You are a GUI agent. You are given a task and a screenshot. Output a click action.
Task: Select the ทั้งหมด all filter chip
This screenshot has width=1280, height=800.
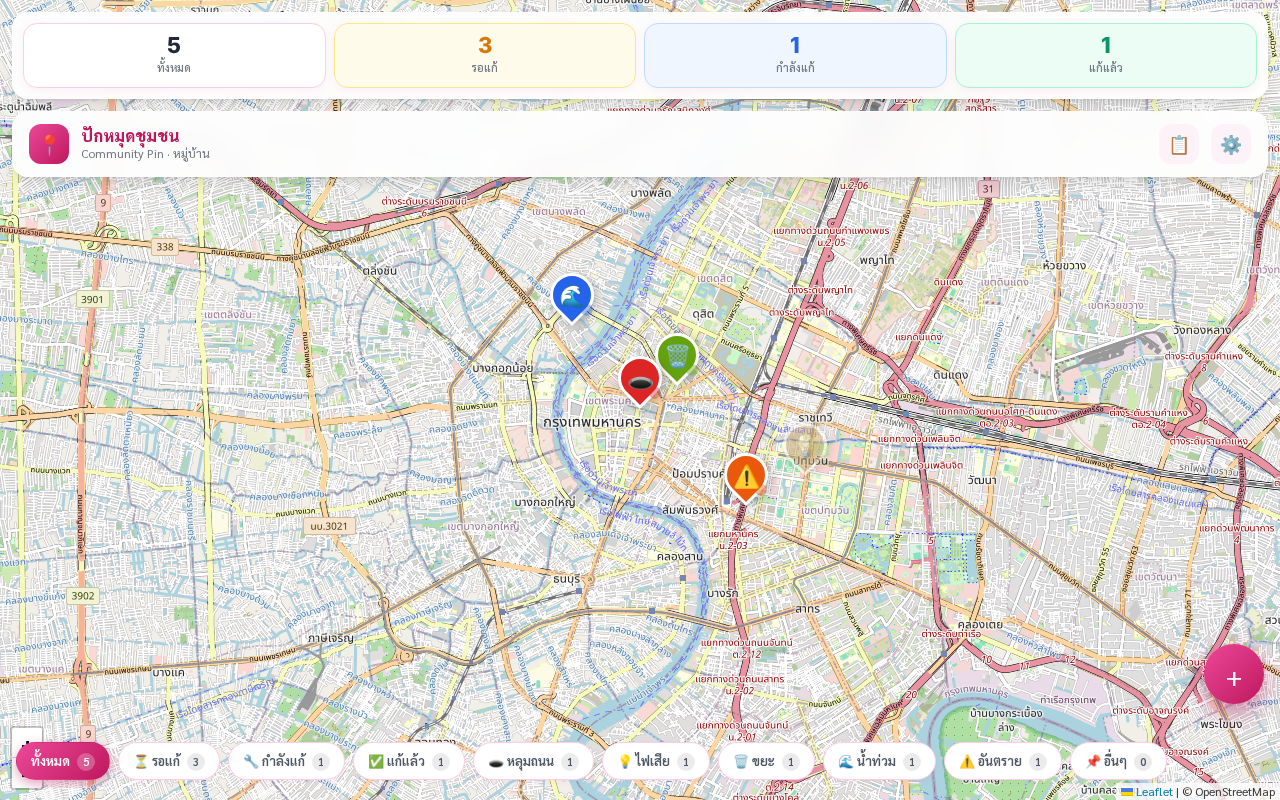pos(63,761)
